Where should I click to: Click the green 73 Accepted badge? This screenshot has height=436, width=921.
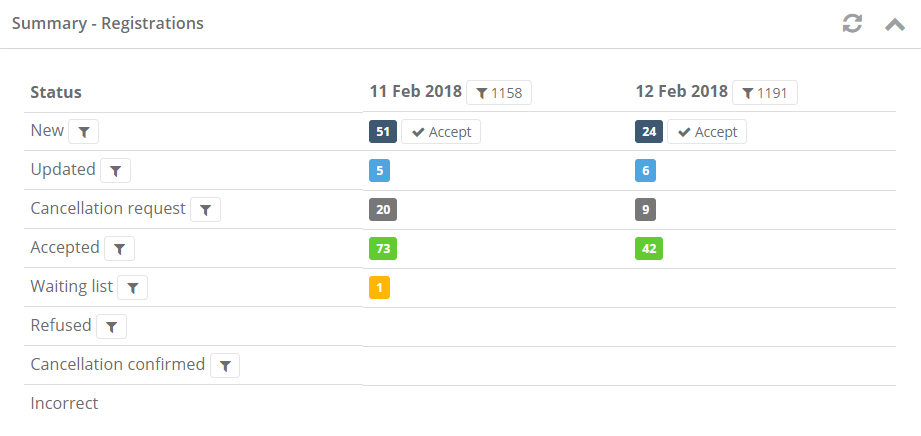382,249
